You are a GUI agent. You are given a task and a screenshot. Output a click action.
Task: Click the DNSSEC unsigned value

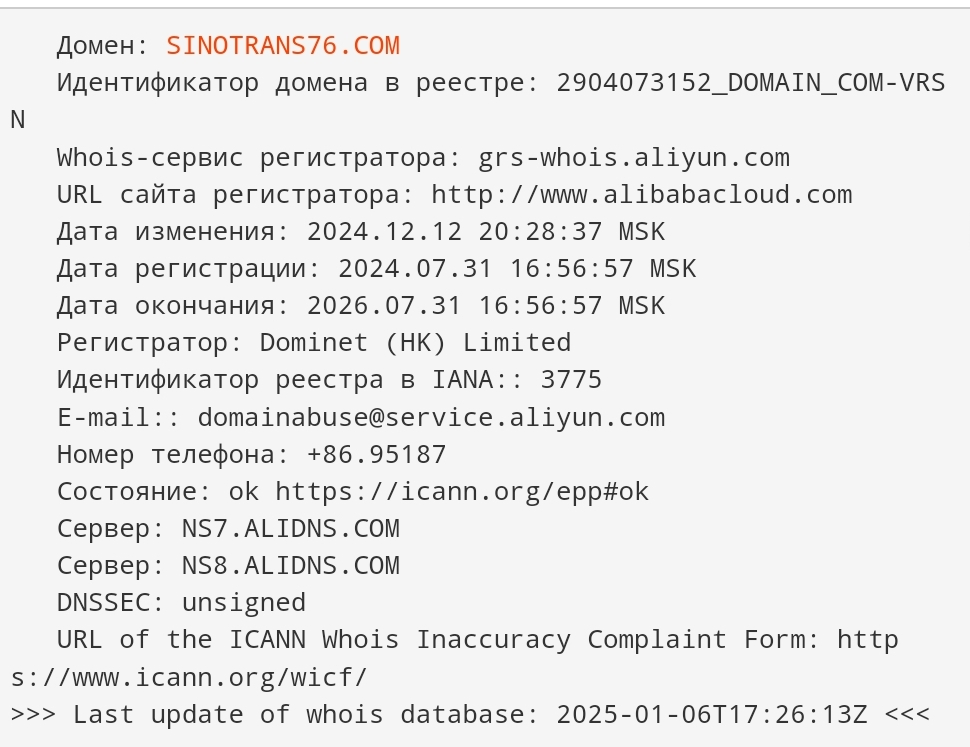point(244,603)
